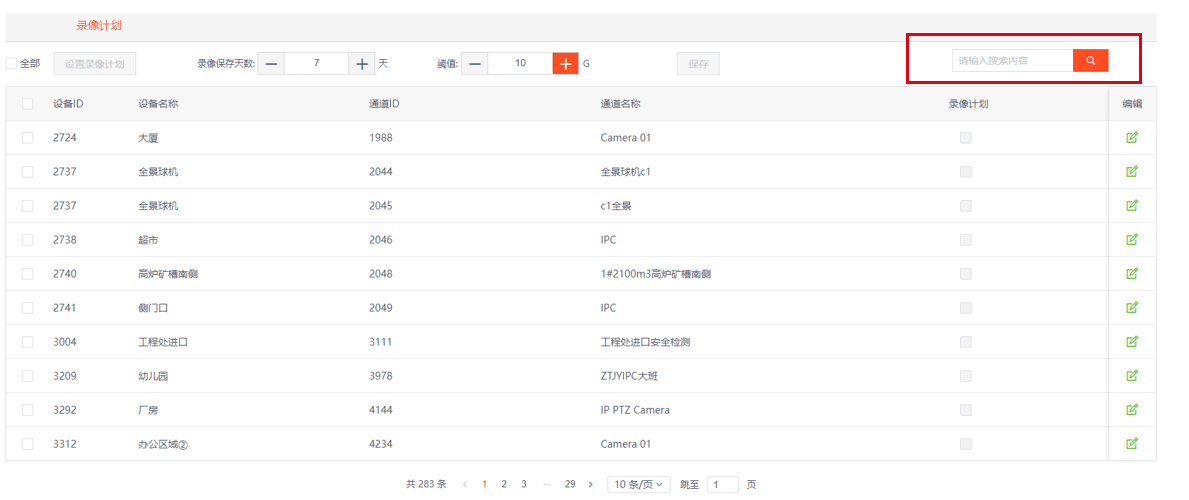The image size is (1189, 500).
Task: Click the 设备名称 column header
Action: click(158, 104)
